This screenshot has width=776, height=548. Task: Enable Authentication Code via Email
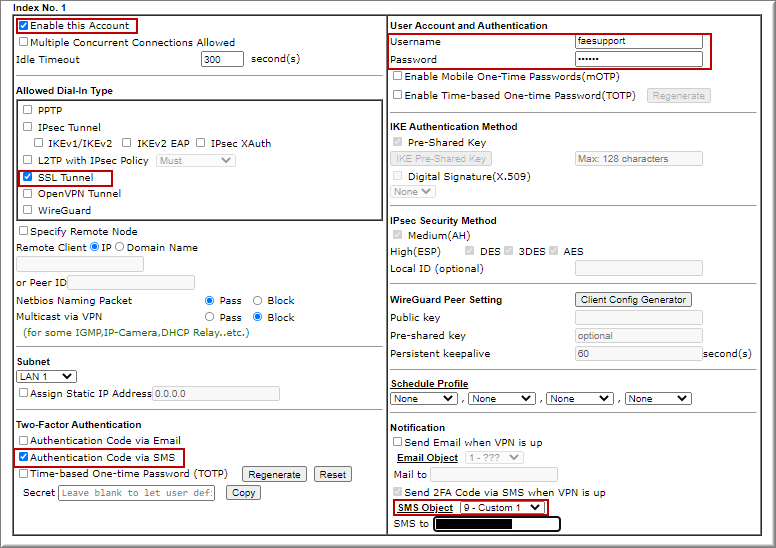click(23, 440)
